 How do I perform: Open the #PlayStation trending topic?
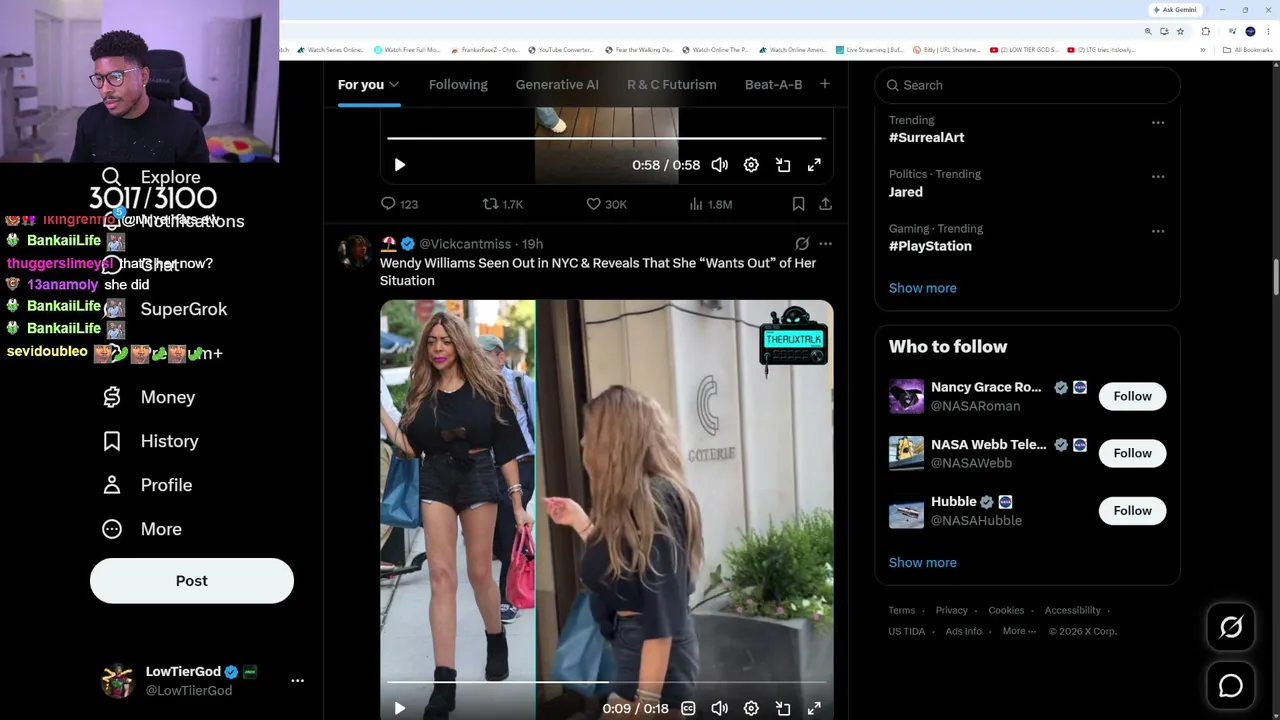(930, 246)
